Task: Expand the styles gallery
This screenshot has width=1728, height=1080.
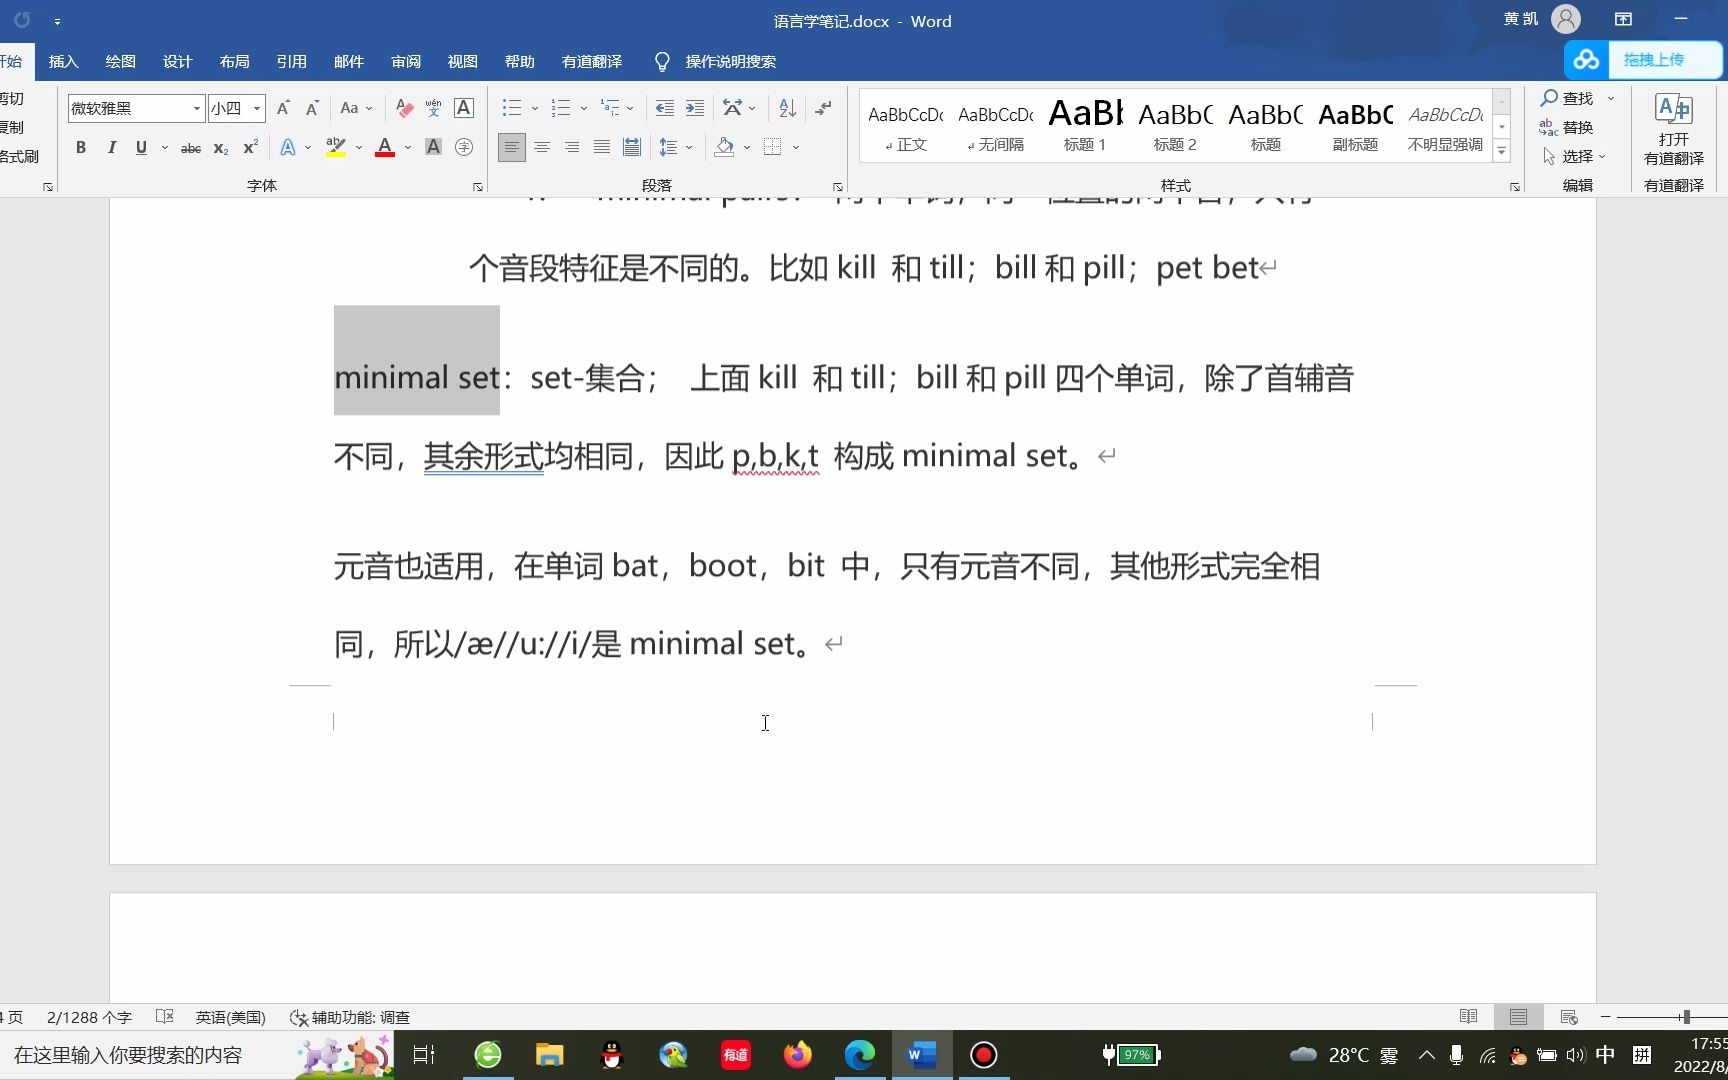Action: (x=1501, y=152)
